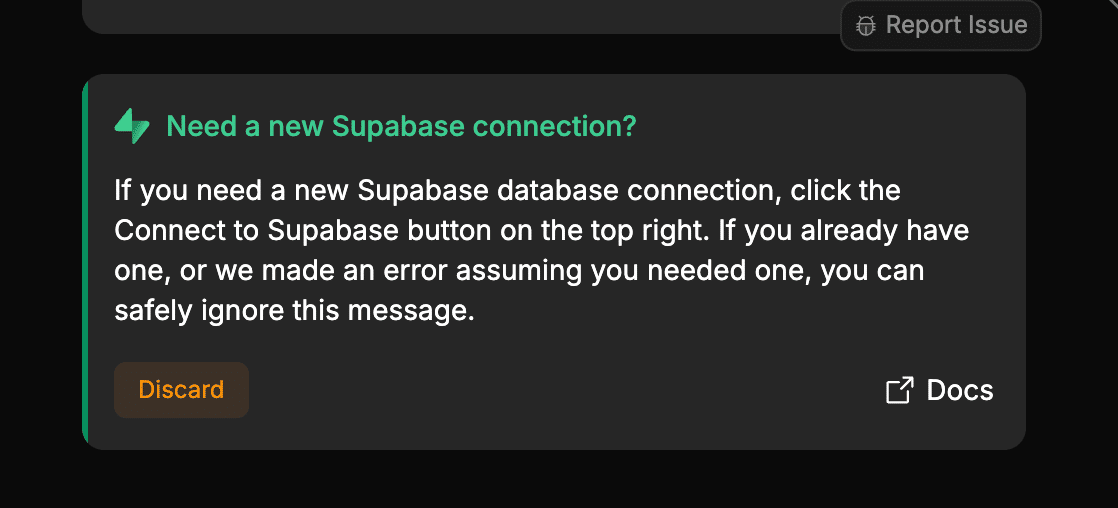Click the green accent bar on the card
Image resolution: width=1118 pixels, height=508 pixels.
(x=86, y=262)
